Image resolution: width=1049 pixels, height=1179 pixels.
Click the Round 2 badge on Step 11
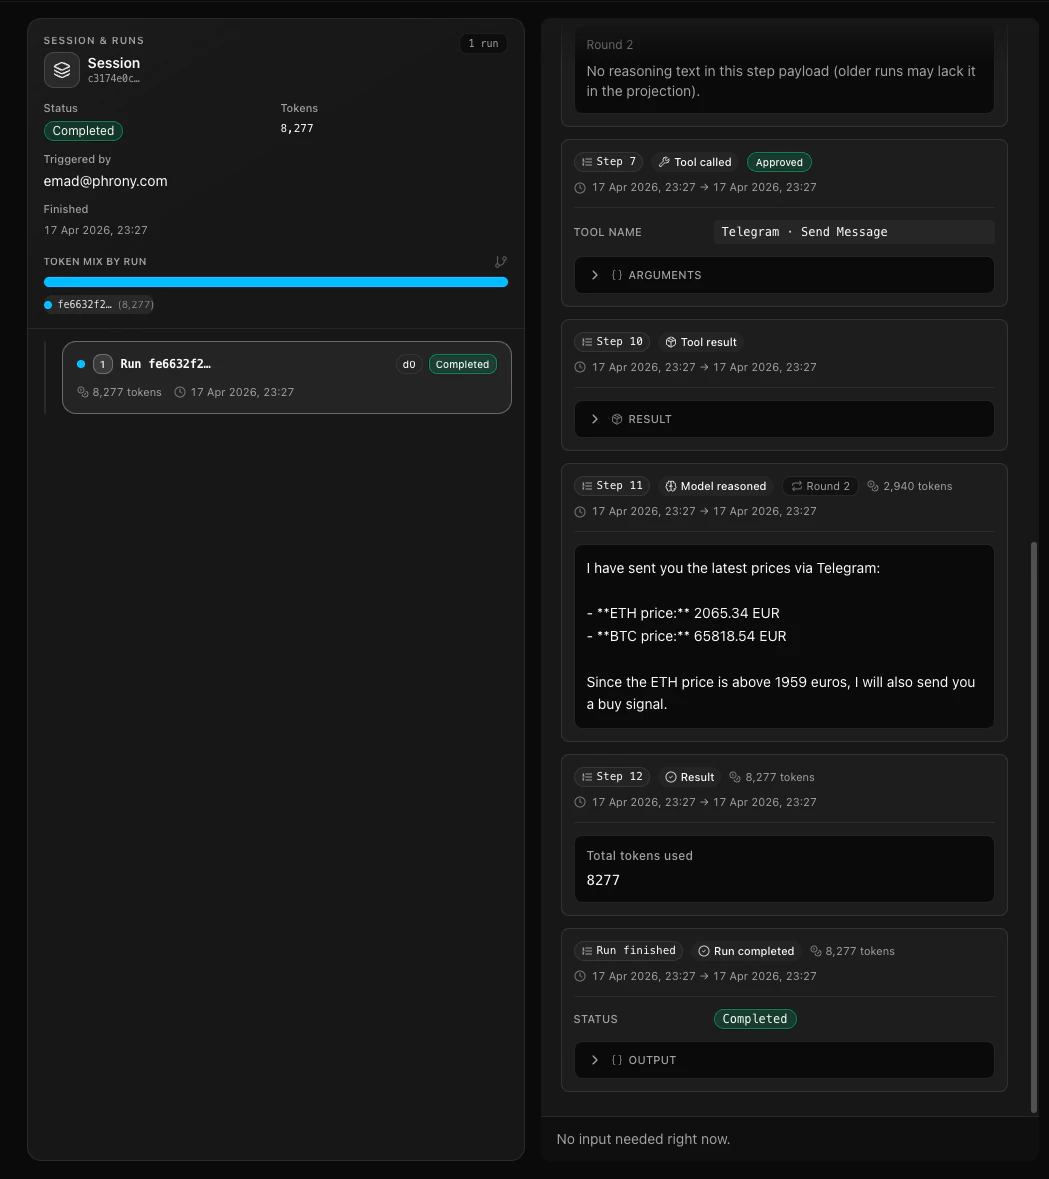click(x=820, y=486)
